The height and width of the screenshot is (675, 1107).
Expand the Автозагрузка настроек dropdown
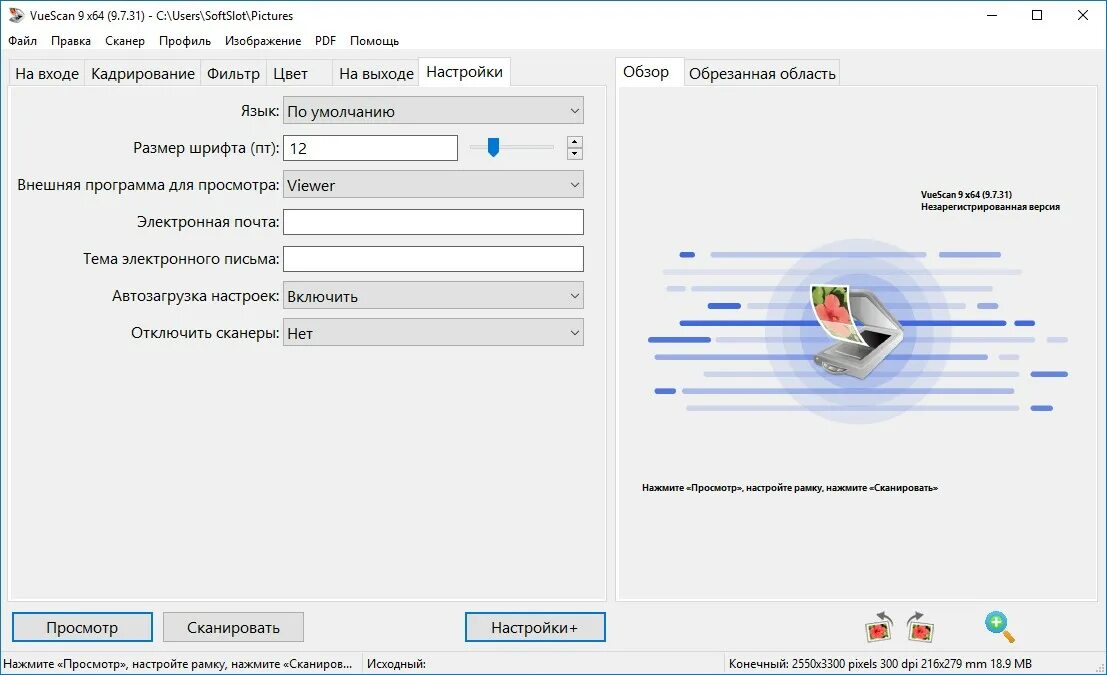tap(433, 296)
